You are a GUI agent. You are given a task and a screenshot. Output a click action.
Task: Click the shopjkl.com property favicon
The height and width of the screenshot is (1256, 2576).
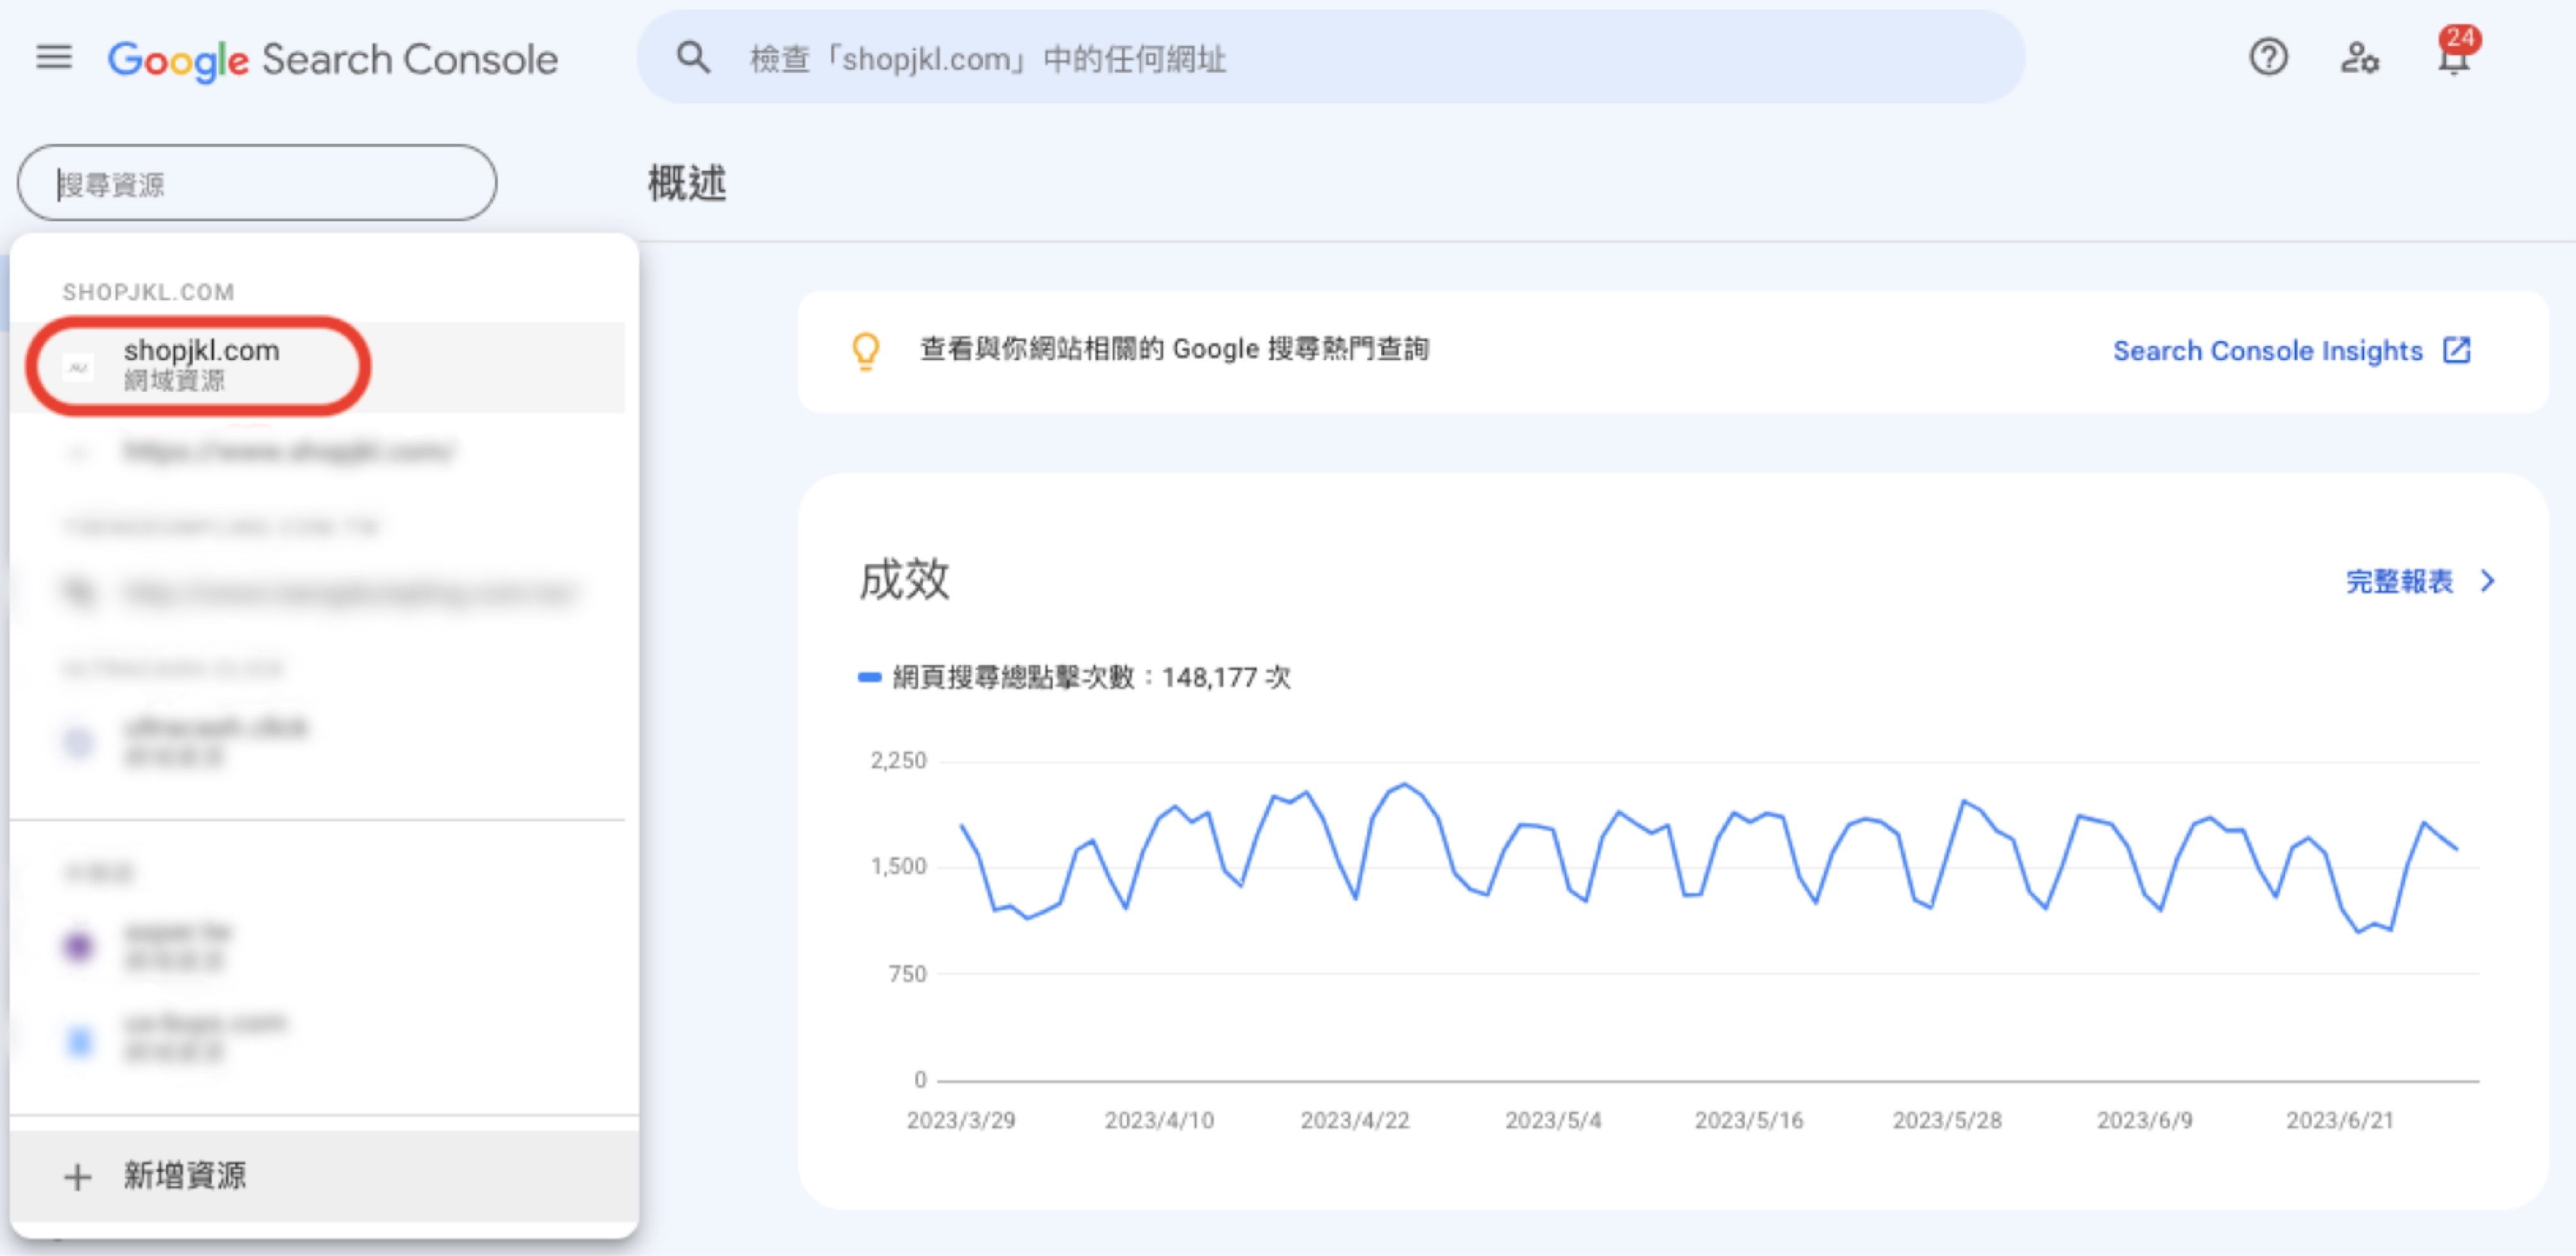point(79,368)
